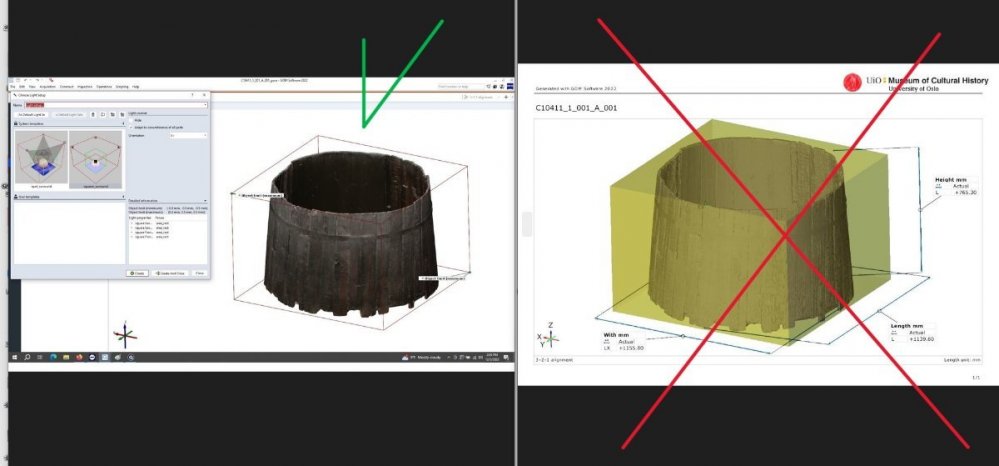Click the Create button

(x=137, y=273)
